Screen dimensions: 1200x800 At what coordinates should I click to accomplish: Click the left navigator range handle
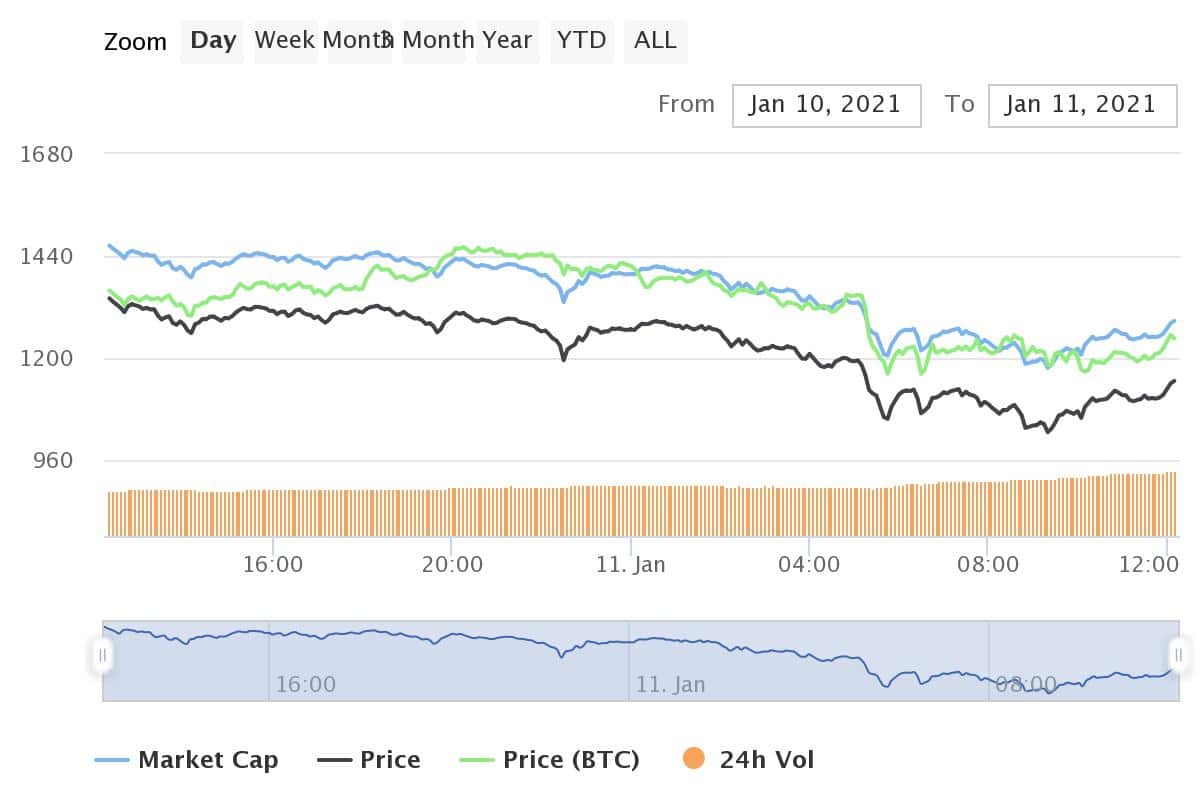click(102, 656)
